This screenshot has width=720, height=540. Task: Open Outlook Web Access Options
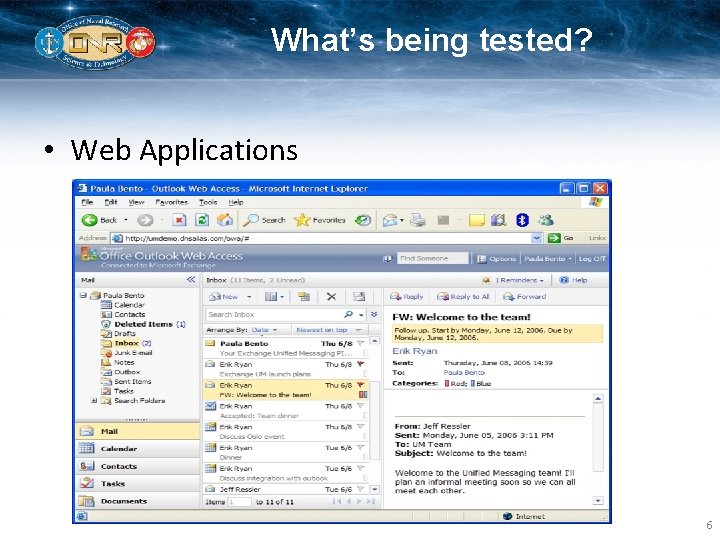496,259
